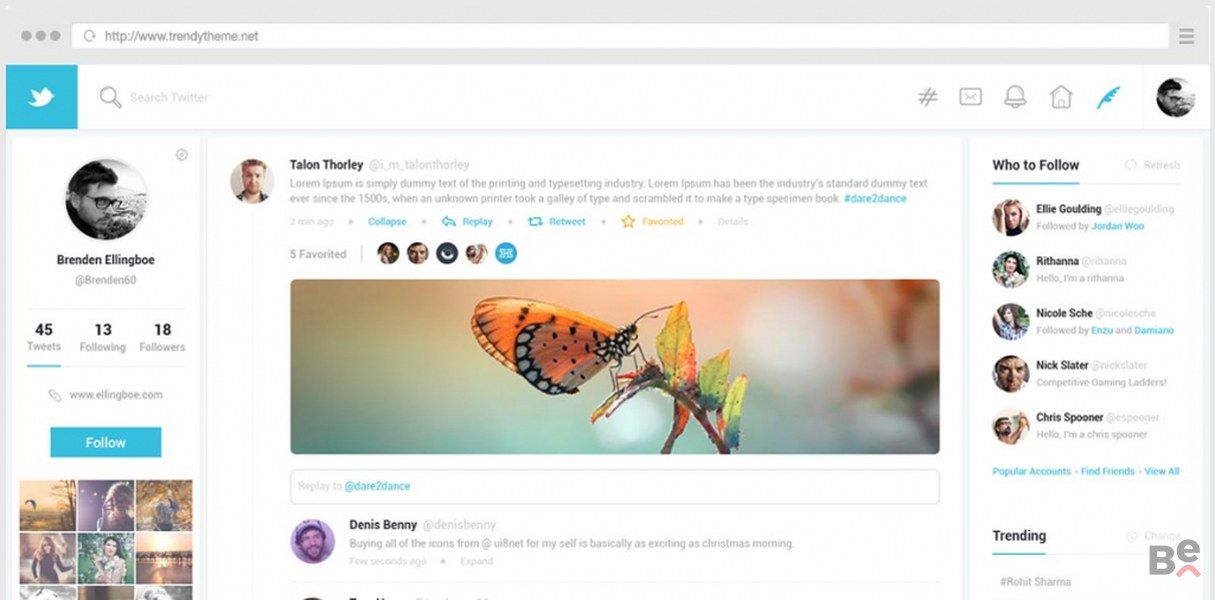
Task: Select the Followers count tab
Action: tap(162, 337)
